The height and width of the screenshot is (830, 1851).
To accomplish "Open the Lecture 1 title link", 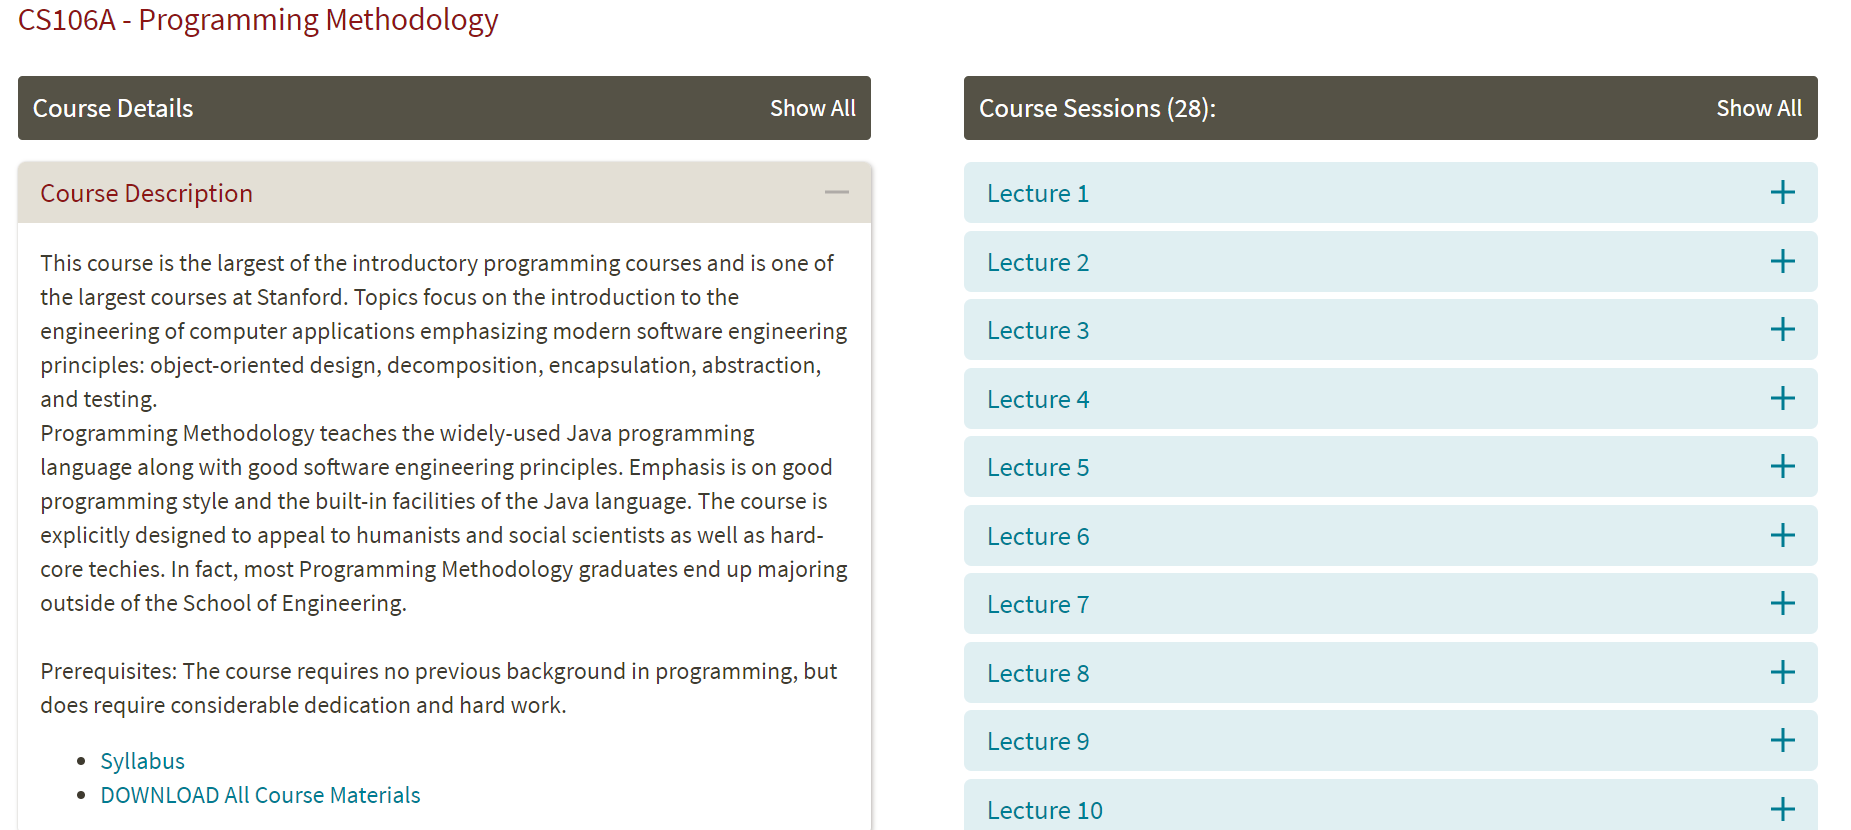I will [1037, 193].
